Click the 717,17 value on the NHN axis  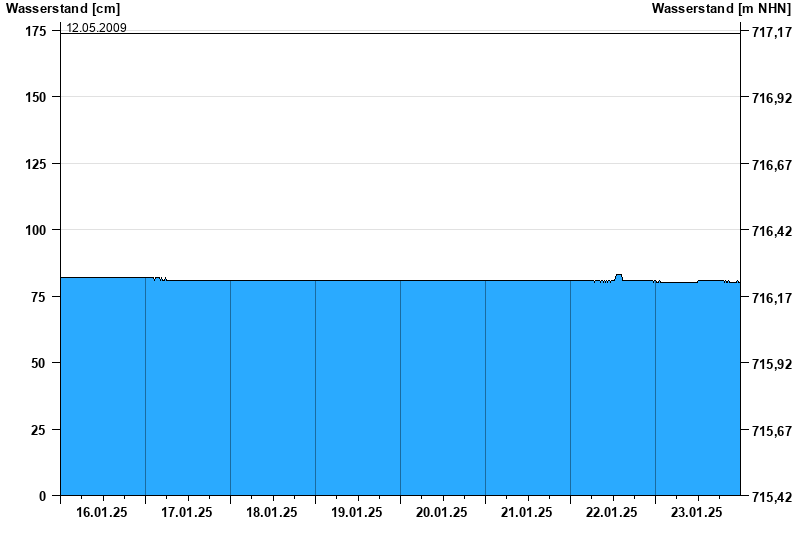pos(772,33)
